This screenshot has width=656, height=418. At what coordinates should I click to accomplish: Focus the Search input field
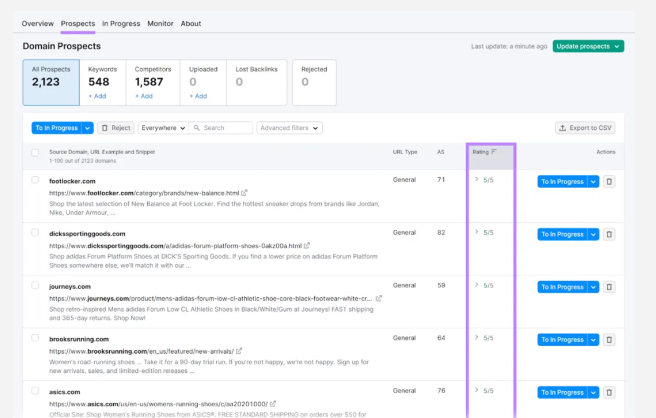(x=221, y=128)
